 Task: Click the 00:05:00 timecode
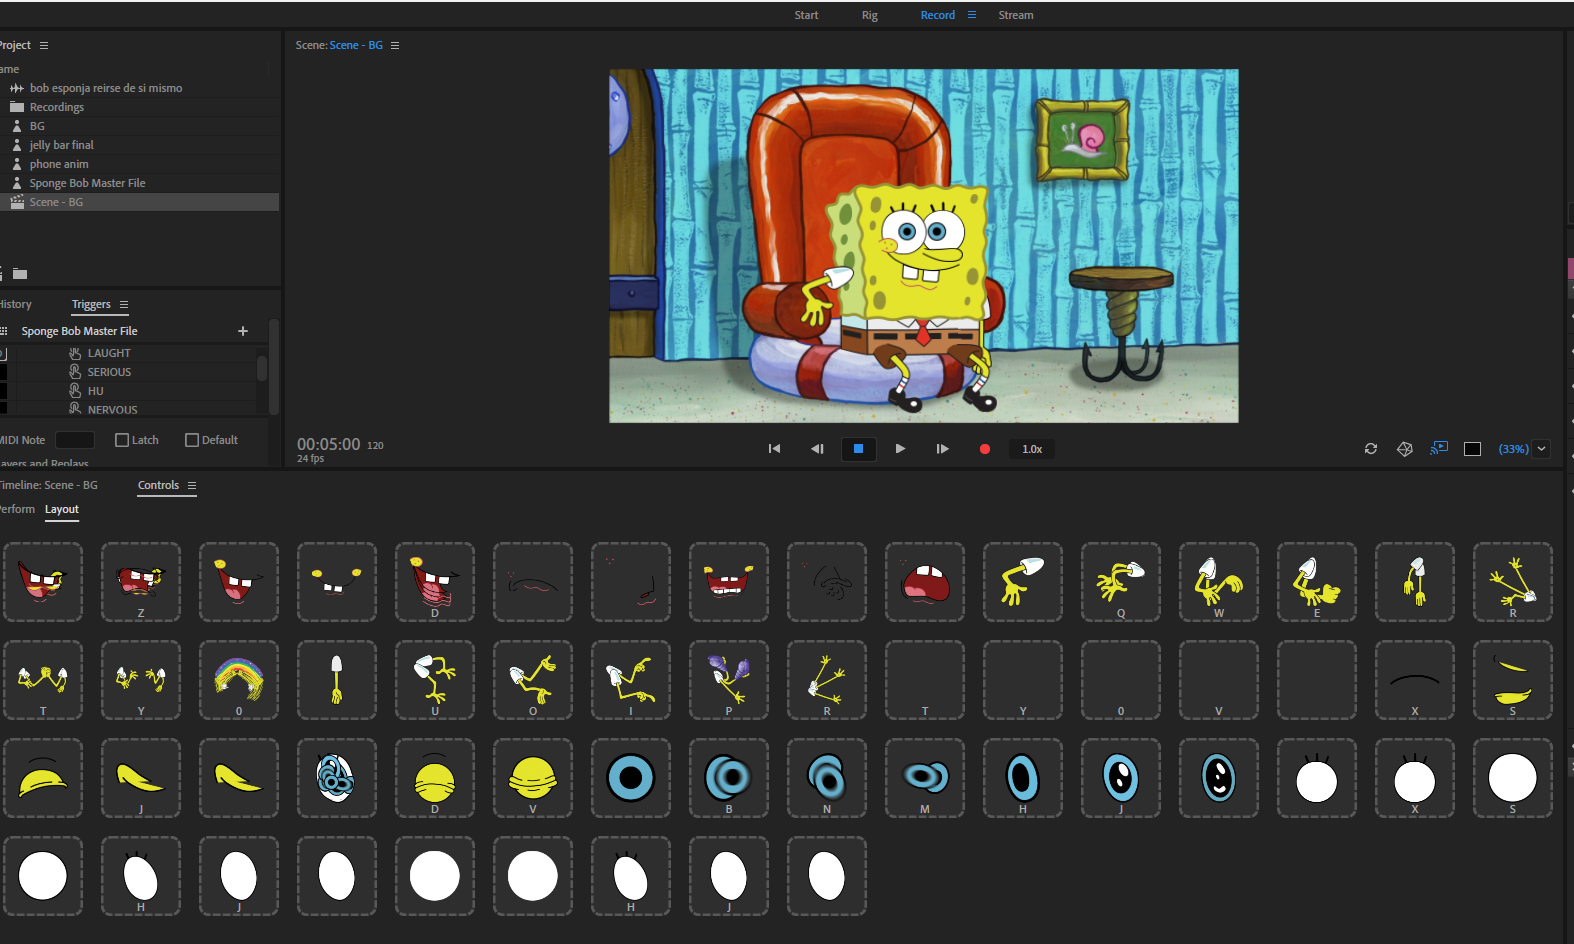(x=328, y=444)
